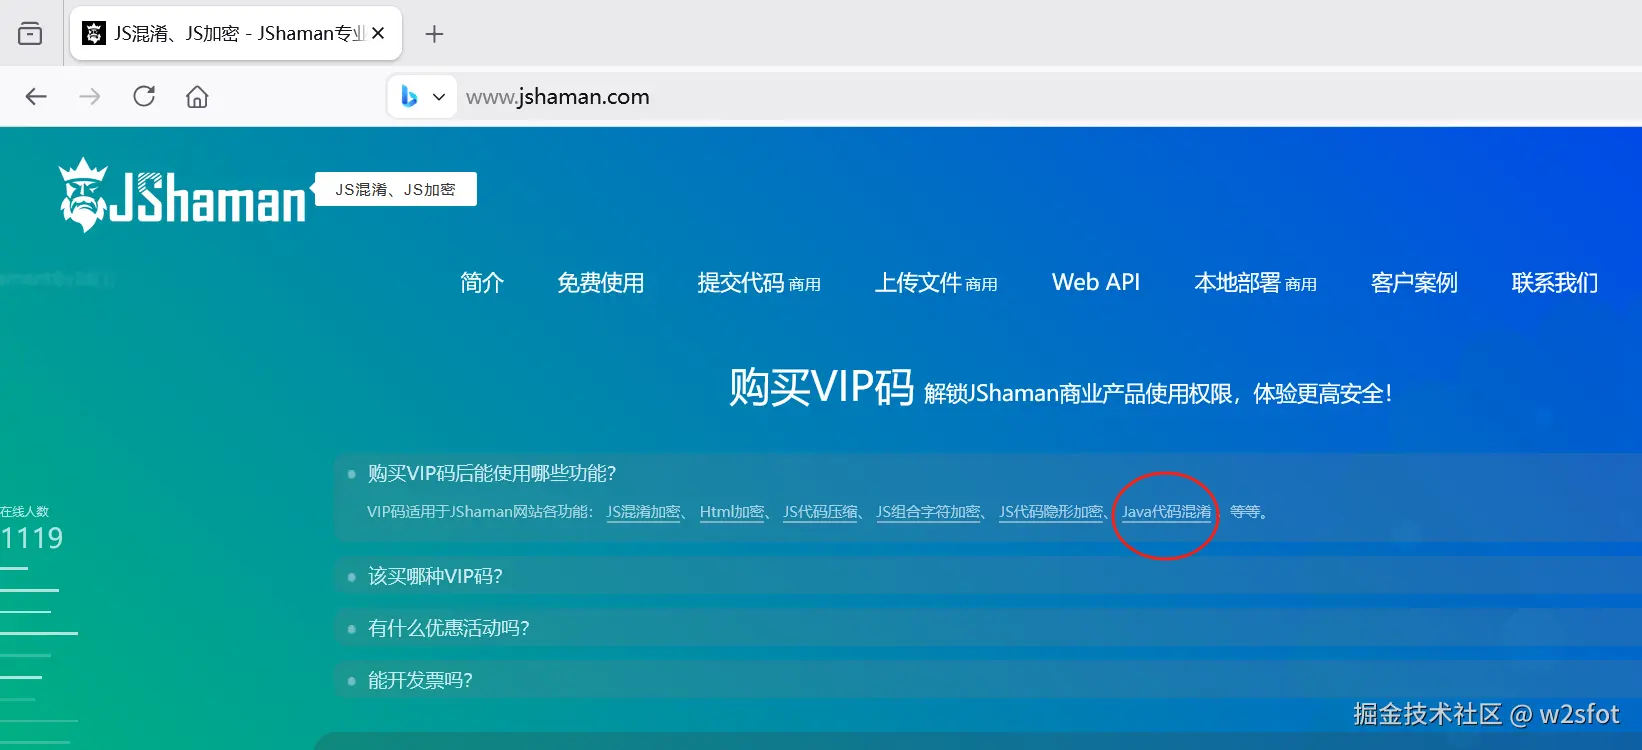Image resolution: width=1642 pixels, height=750 pixels.
Task: Follow the JS代码隐形加密 link
Action: click(x=1050, y=512)
